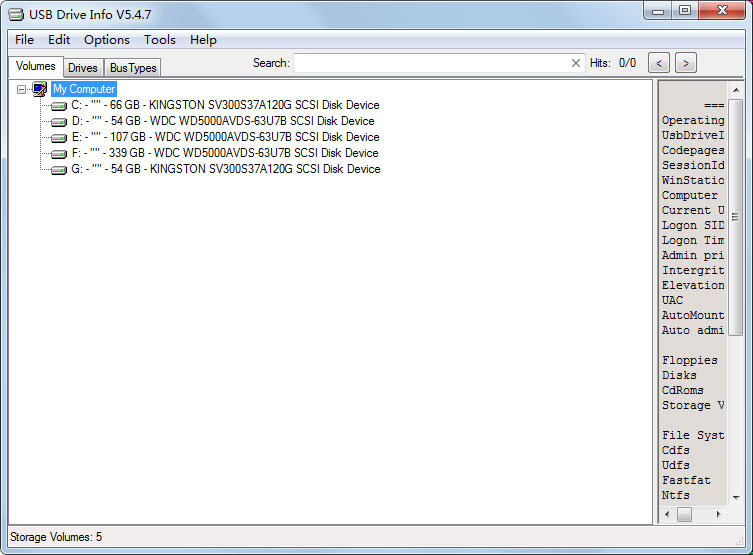Collapse the My Computer tree node

[x=21, y=89]
